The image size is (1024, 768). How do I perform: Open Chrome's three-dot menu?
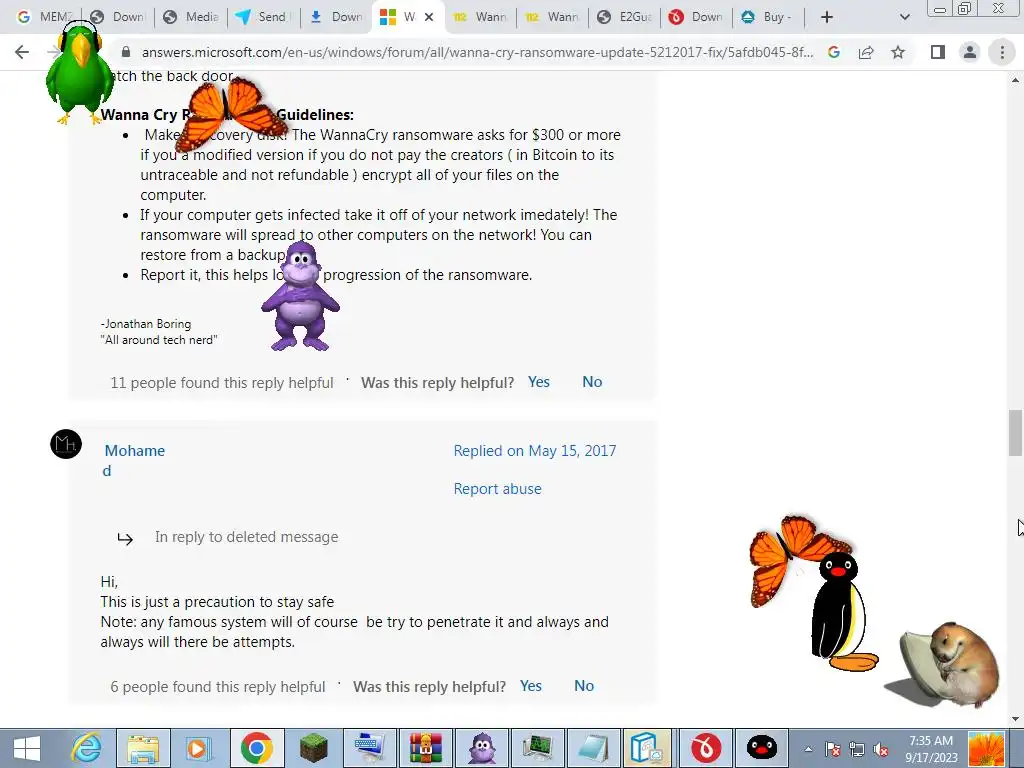click(x=1002, y=52)
